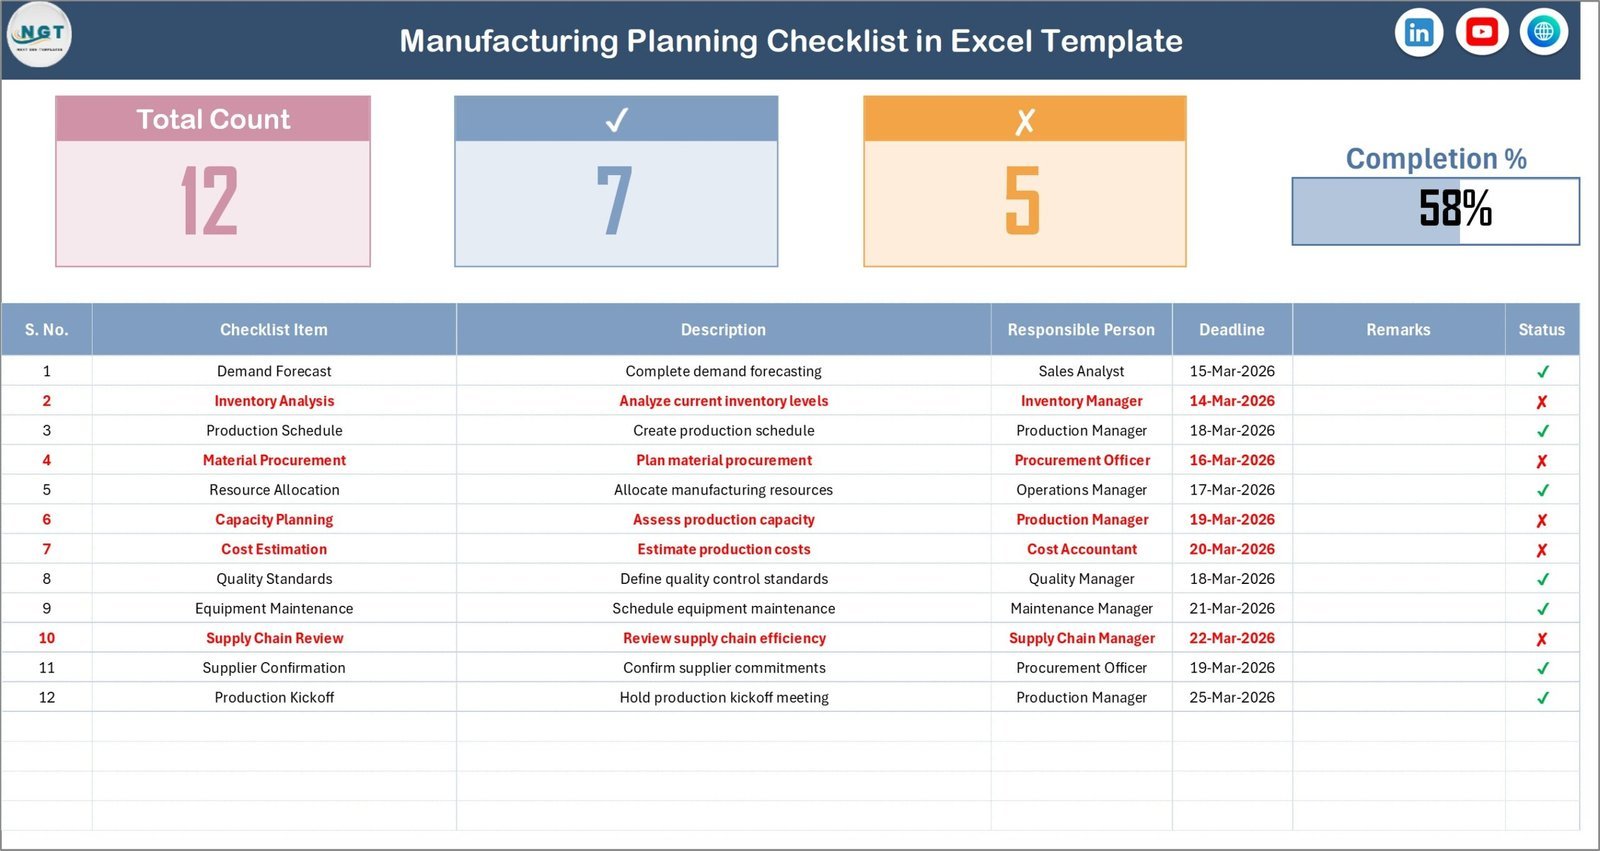Toggle status cross for Inventory Analysis row
Image resolution: width=1600 pixels, height=851 pixels.
[x=1542, y=401]
